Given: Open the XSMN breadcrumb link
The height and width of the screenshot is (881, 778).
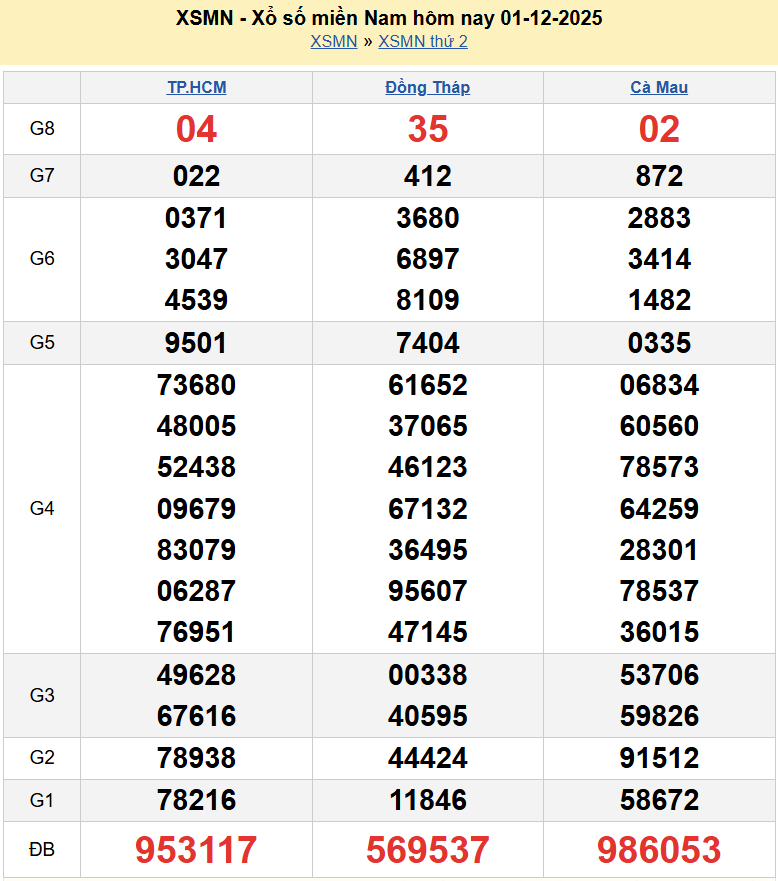Looking at the screenshot, I should (333, 41).
